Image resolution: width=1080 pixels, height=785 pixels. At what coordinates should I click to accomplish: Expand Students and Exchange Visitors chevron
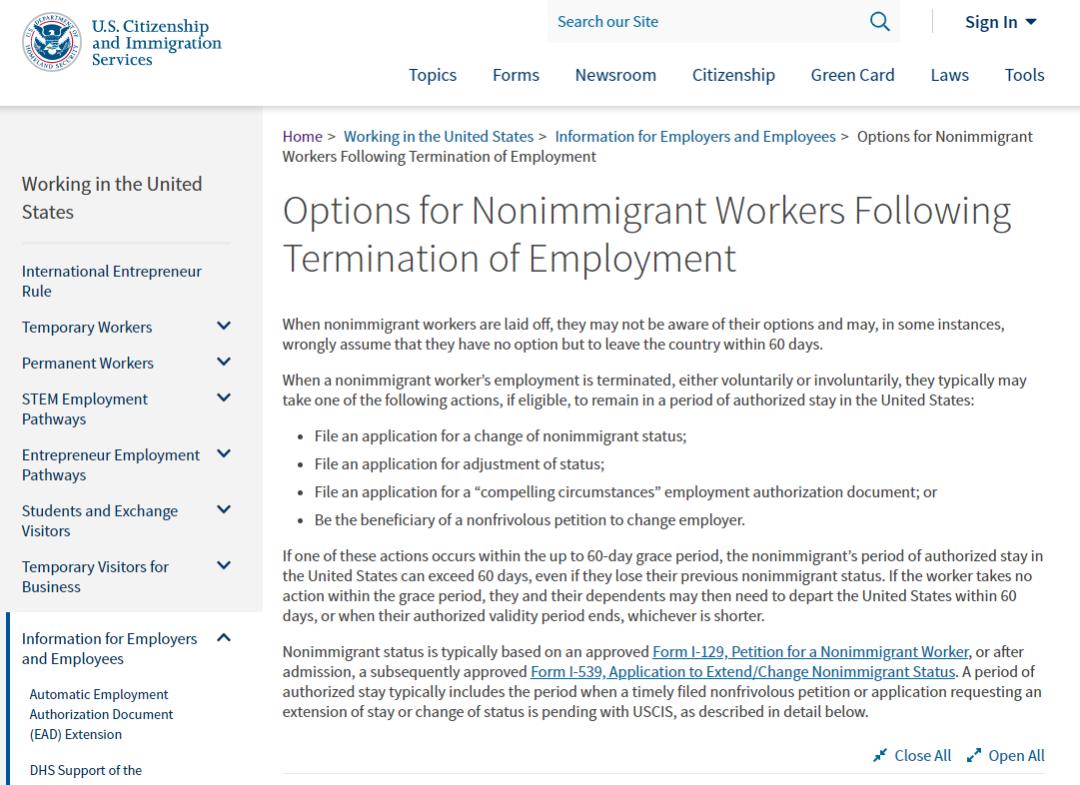pos(224,510)
